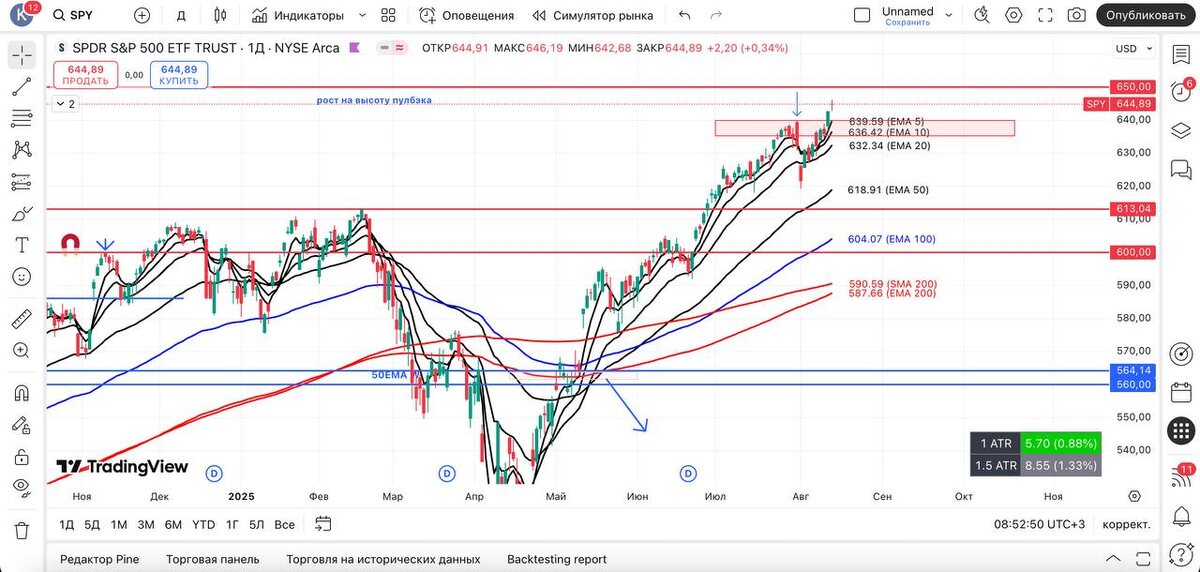Expand the bottom panel with chevron up
The image size is (1200, 572).
click(x=1113, y=558)
